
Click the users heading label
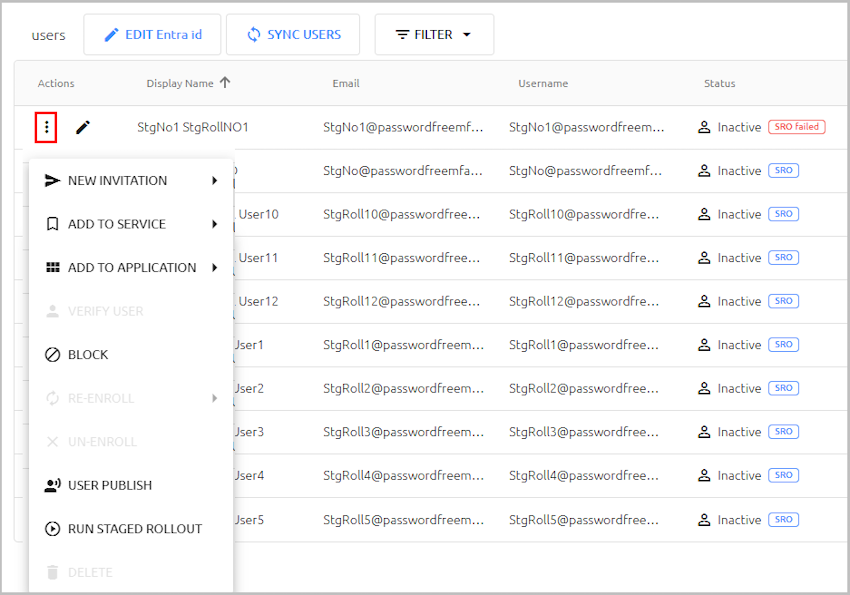pos(48,35)
